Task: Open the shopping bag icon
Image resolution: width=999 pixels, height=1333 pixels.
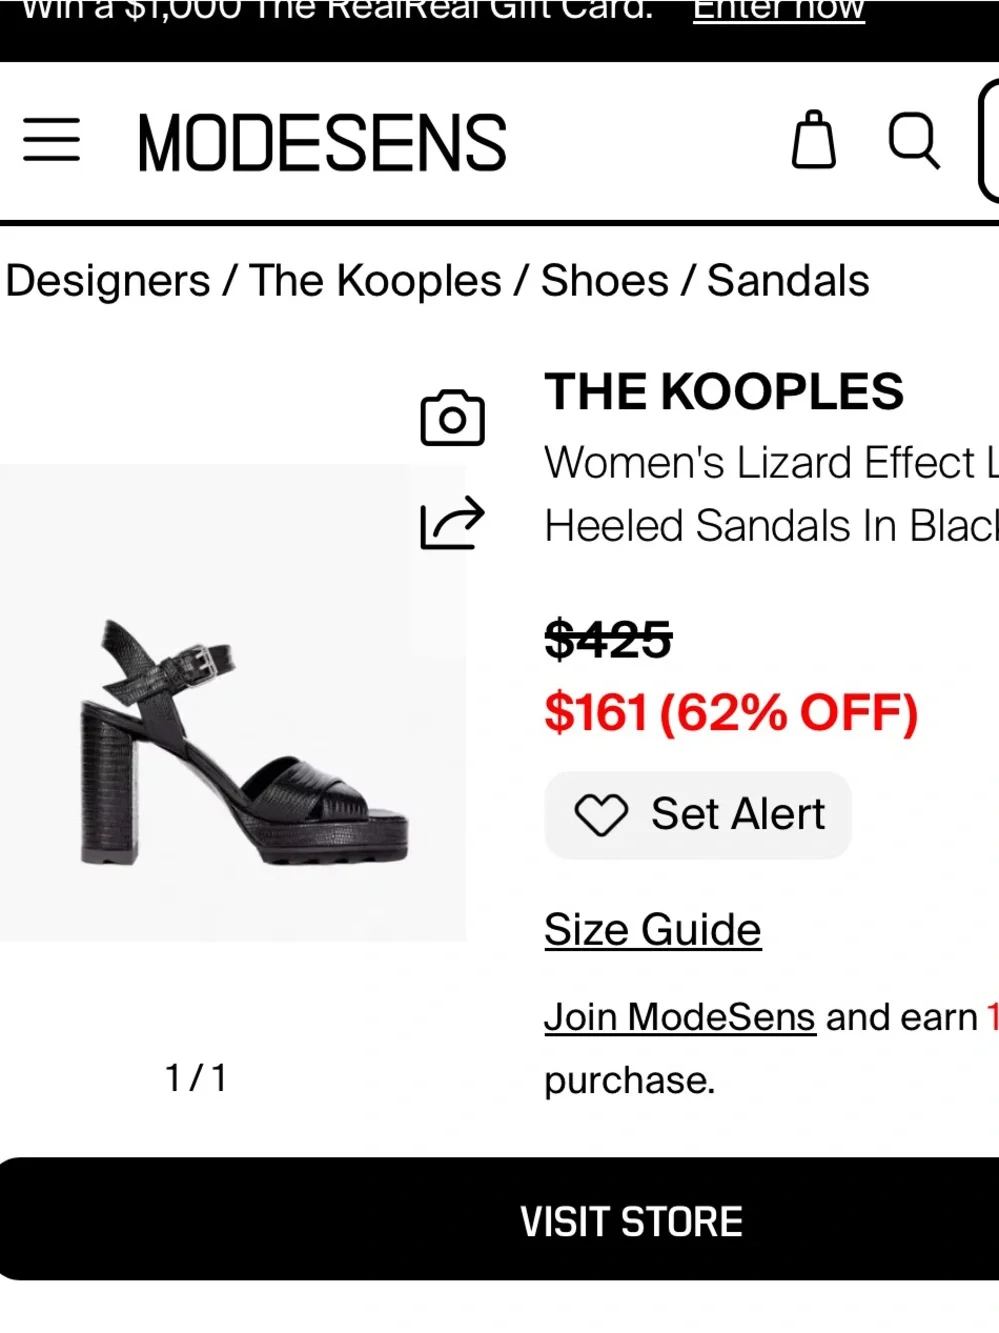Action: pyautogui.click(x=813, y=139)
